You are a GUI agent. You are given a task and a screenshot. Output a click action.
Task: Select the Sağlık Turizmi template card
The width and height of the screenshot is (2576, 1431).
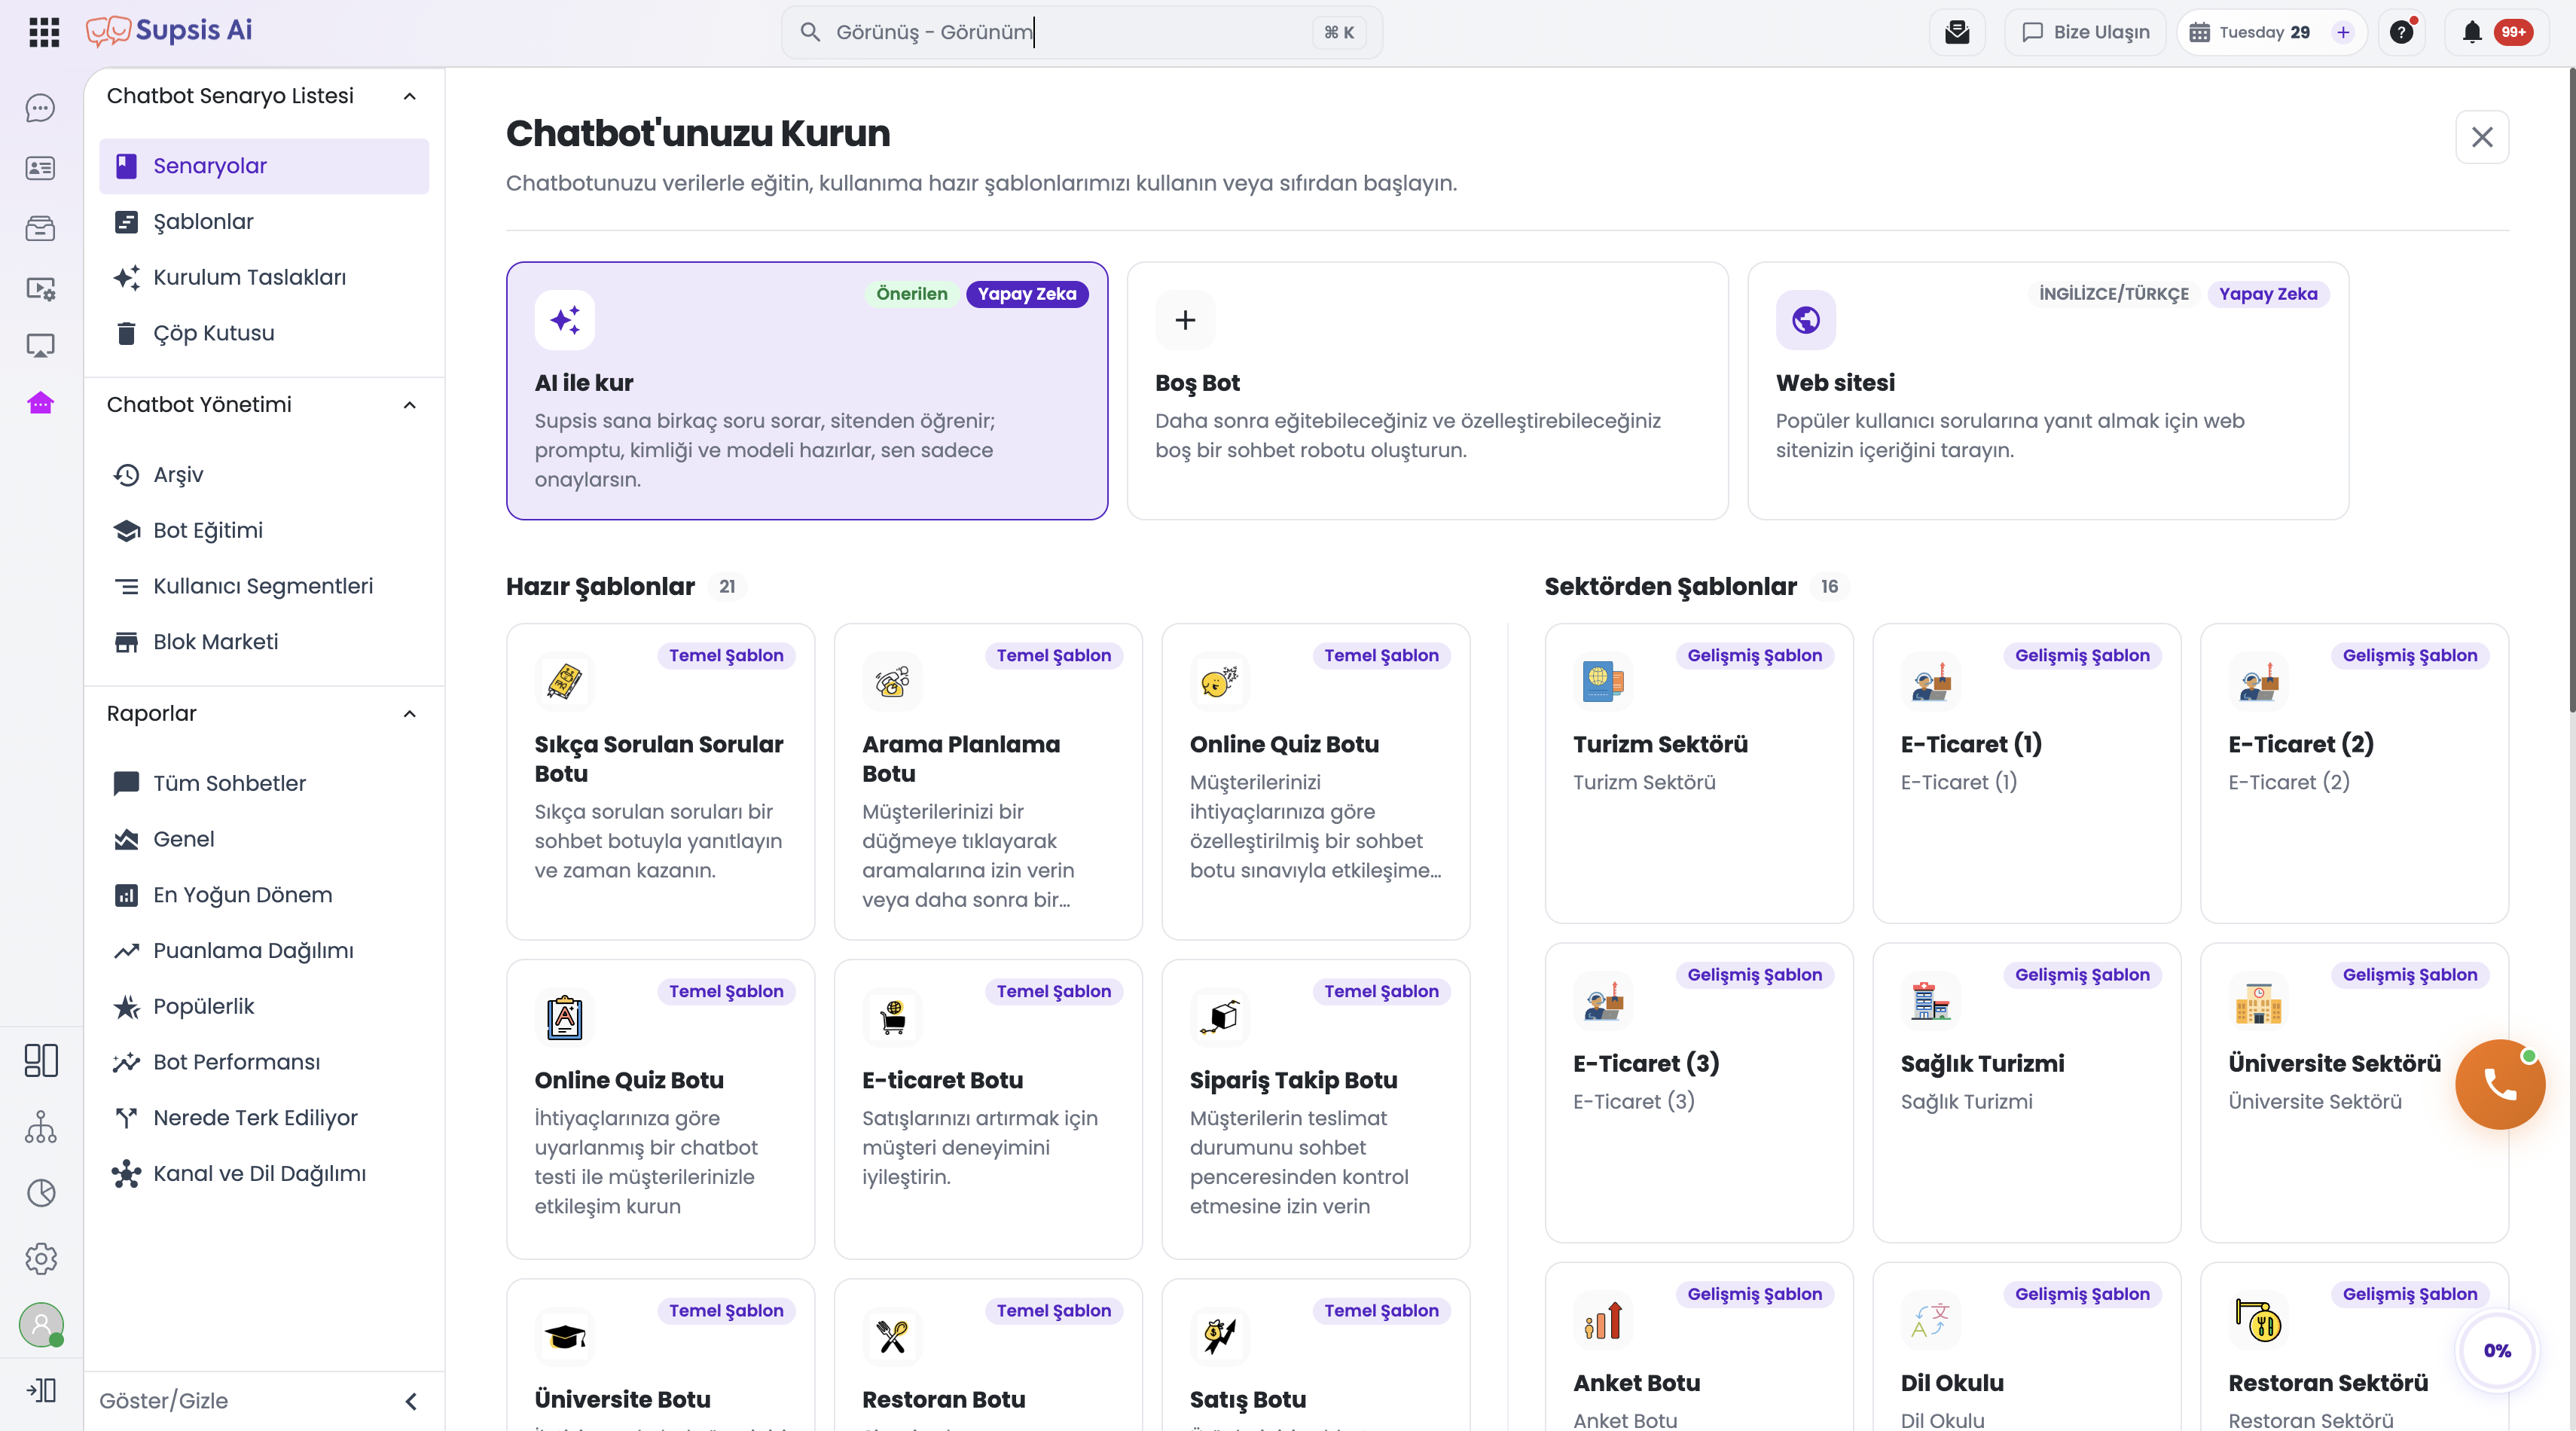coord(2026,1093)
